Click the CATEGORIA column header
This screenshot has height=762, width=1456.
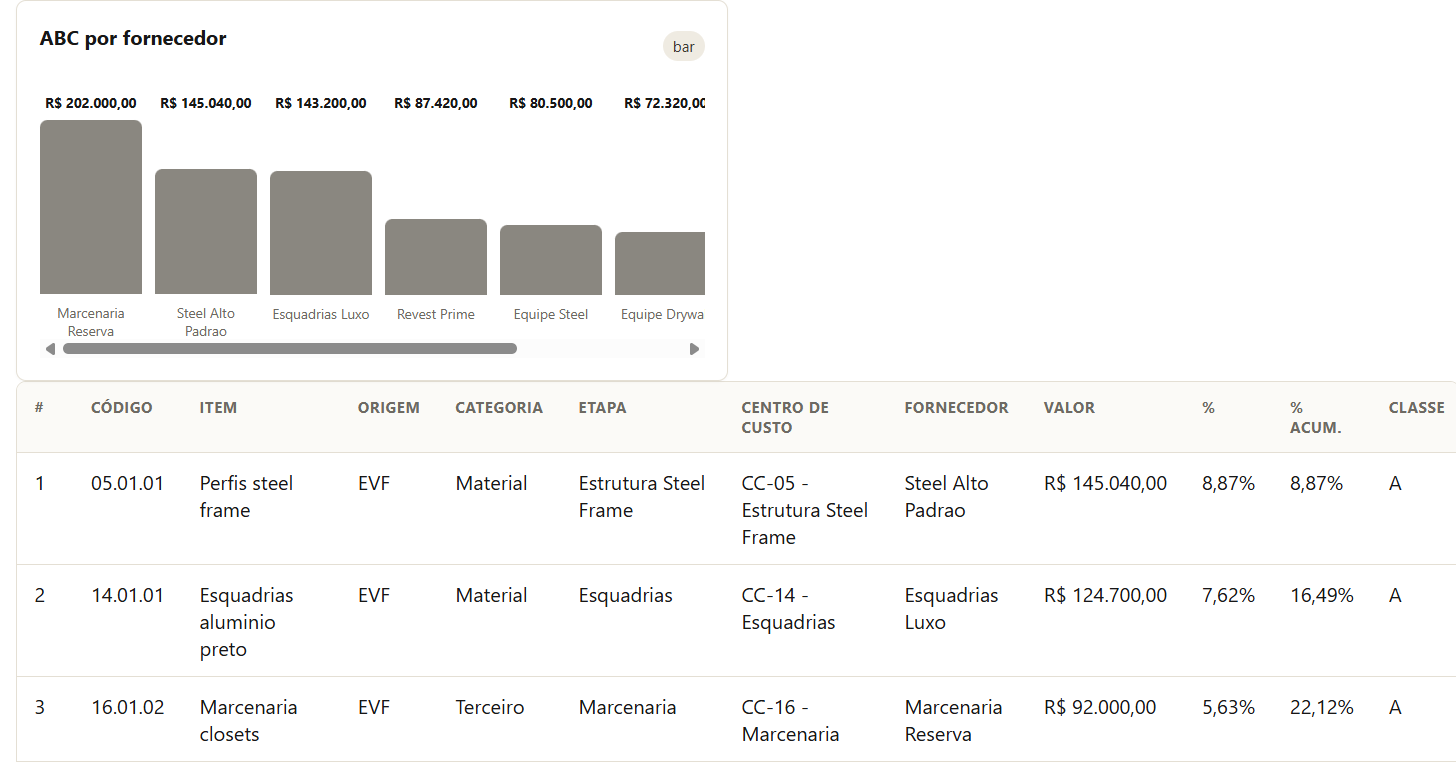click(x=499, y=408)
